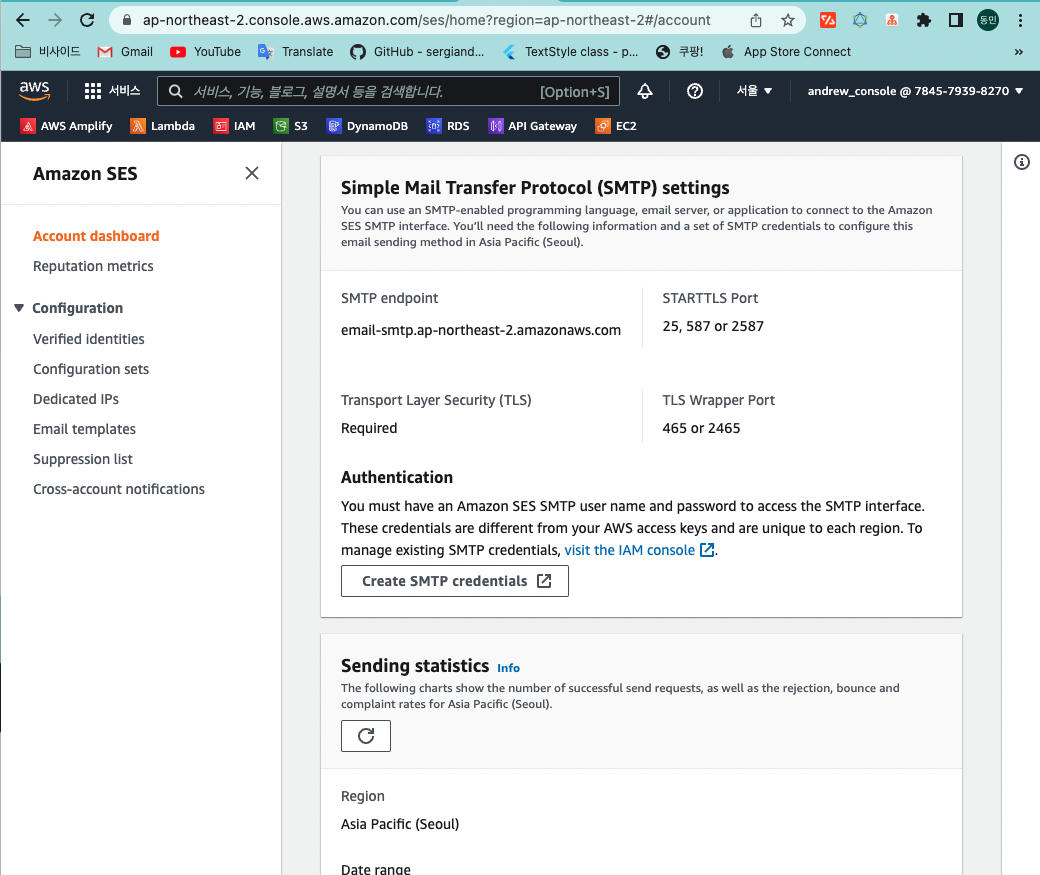Open the Translate bookmark
1040x875 pixels.
coord(295,52)
